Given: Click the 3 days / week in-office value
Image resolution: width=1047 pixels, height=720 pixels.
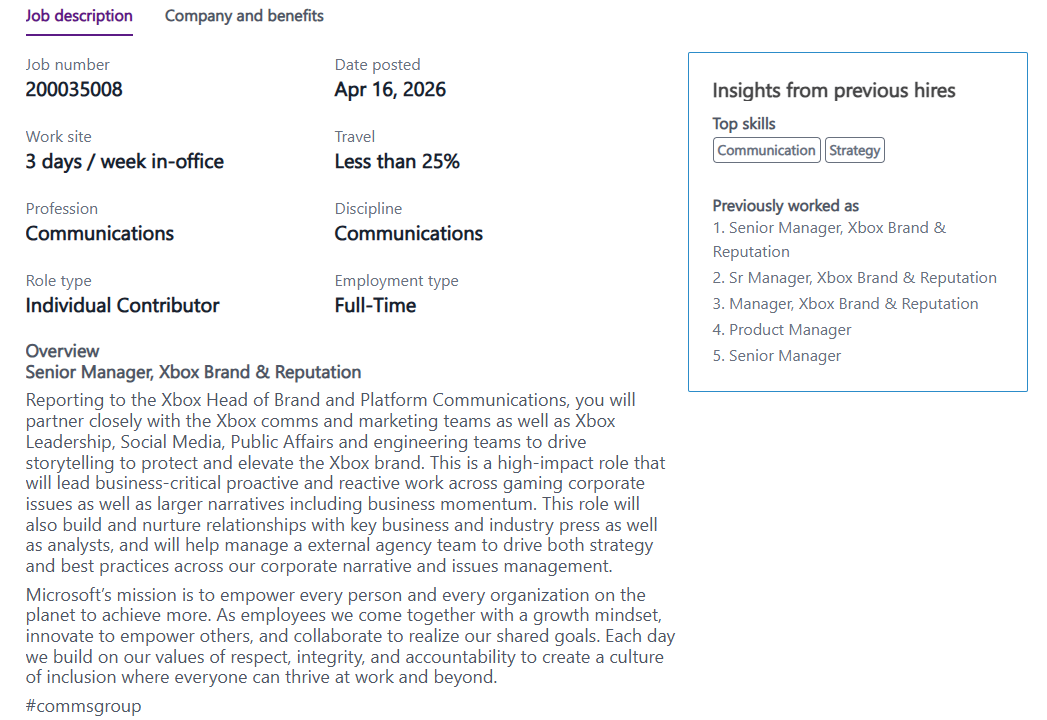Looking at the screenshot, I should click(125, 162).
